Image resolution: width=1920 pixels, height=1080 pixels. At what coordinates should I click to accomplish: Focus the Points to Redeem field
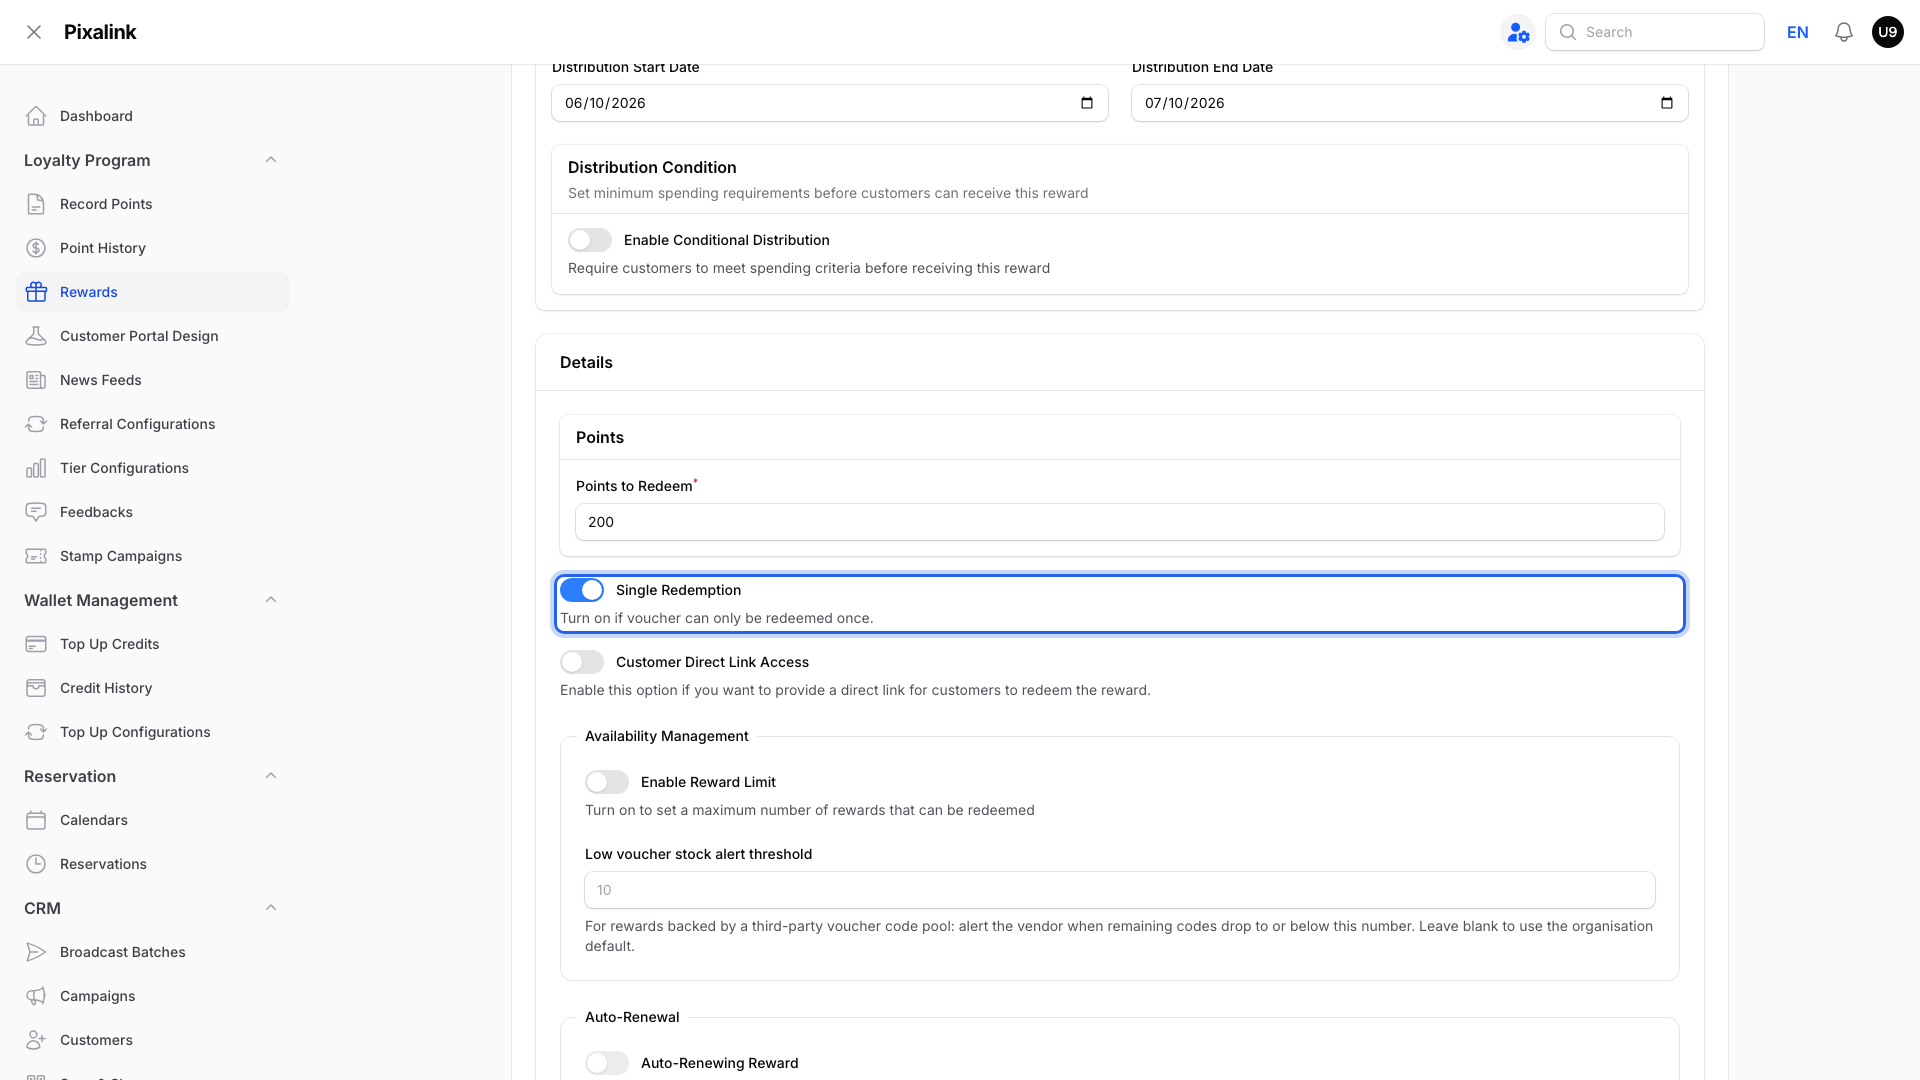(1120, 522)
